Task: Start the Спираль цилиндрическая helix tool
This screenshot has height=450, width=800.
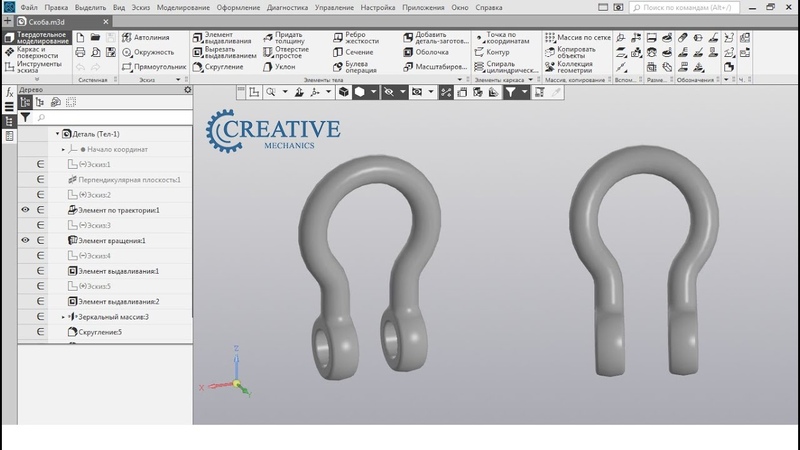Action: 504,67
